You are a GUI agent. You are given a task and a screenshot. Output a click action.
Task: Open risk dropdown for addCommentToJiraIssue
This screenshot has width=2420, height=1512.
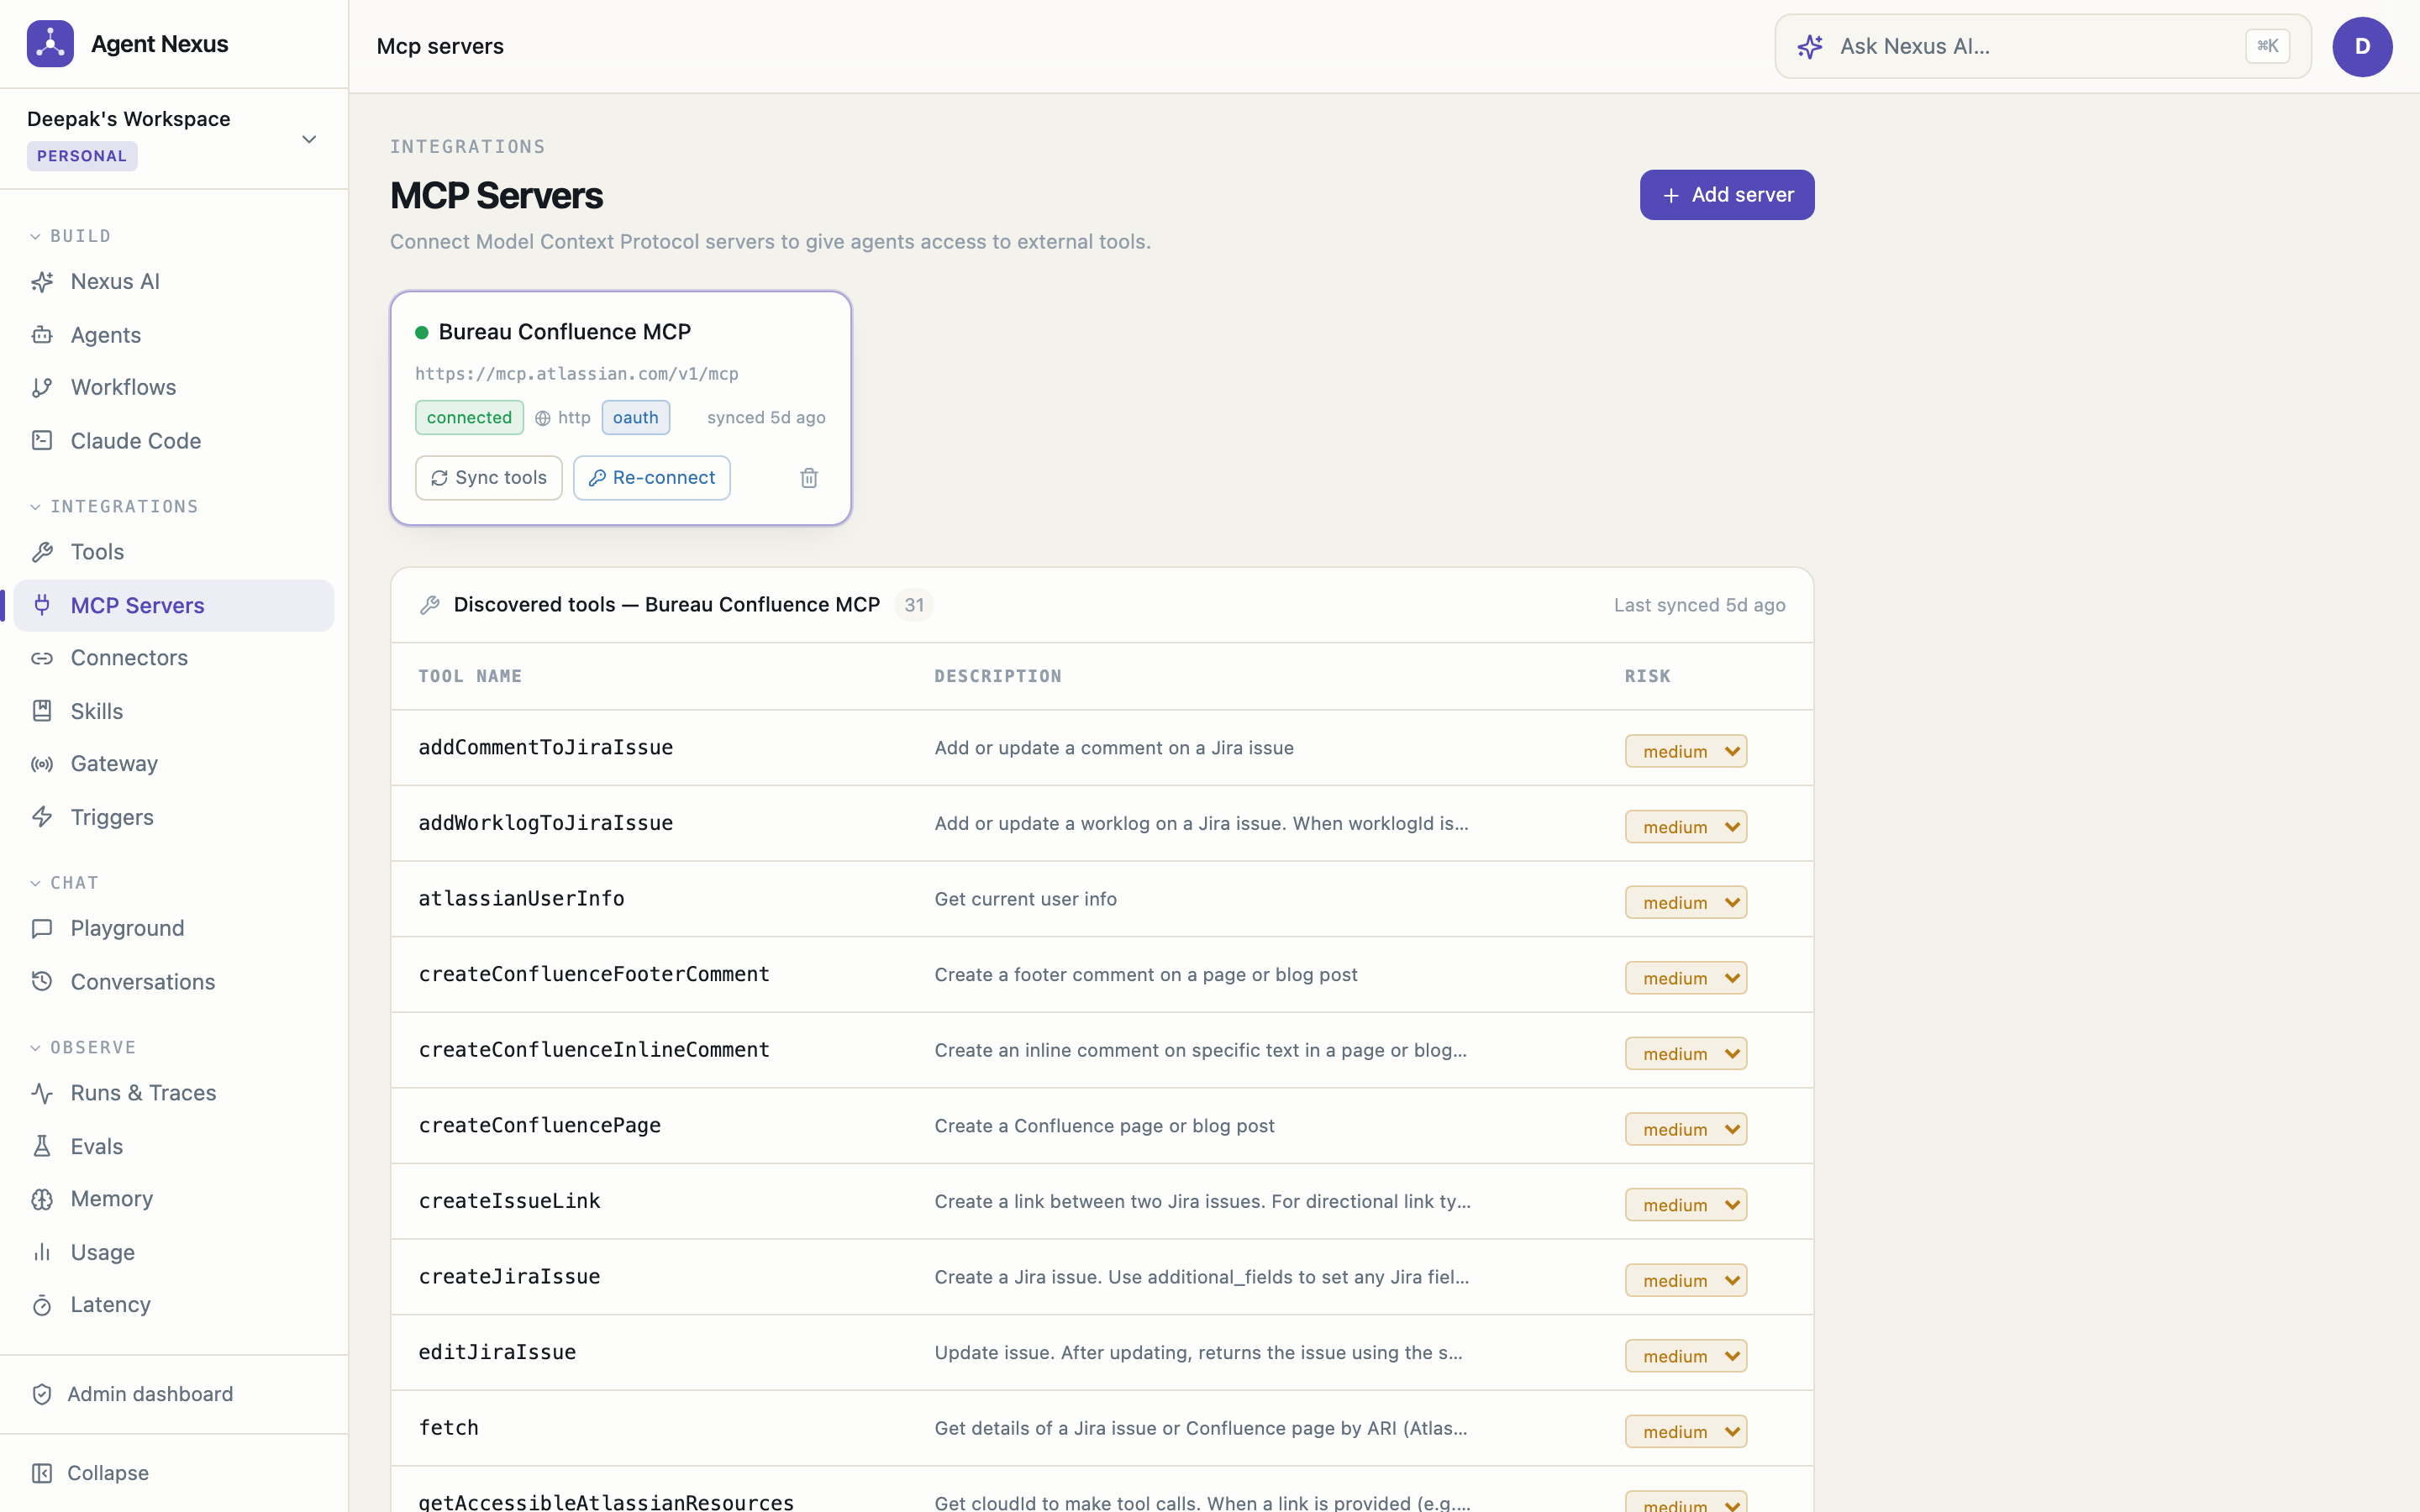tap(1686, 751)
